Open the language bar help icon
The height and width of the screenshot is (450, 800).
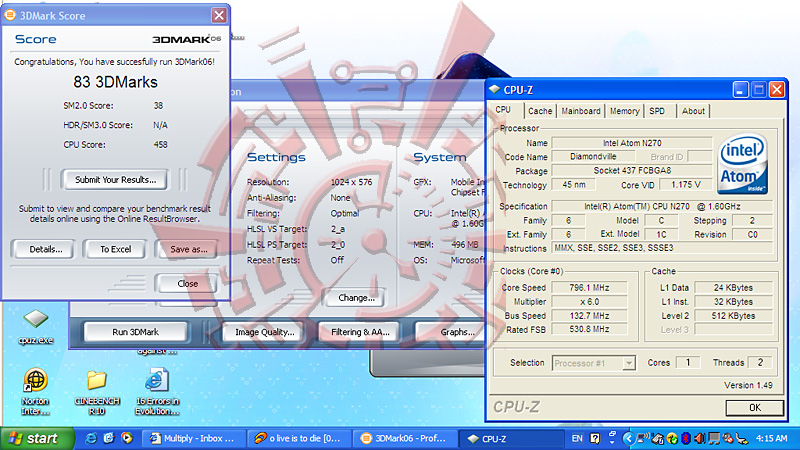click(595, 438)
